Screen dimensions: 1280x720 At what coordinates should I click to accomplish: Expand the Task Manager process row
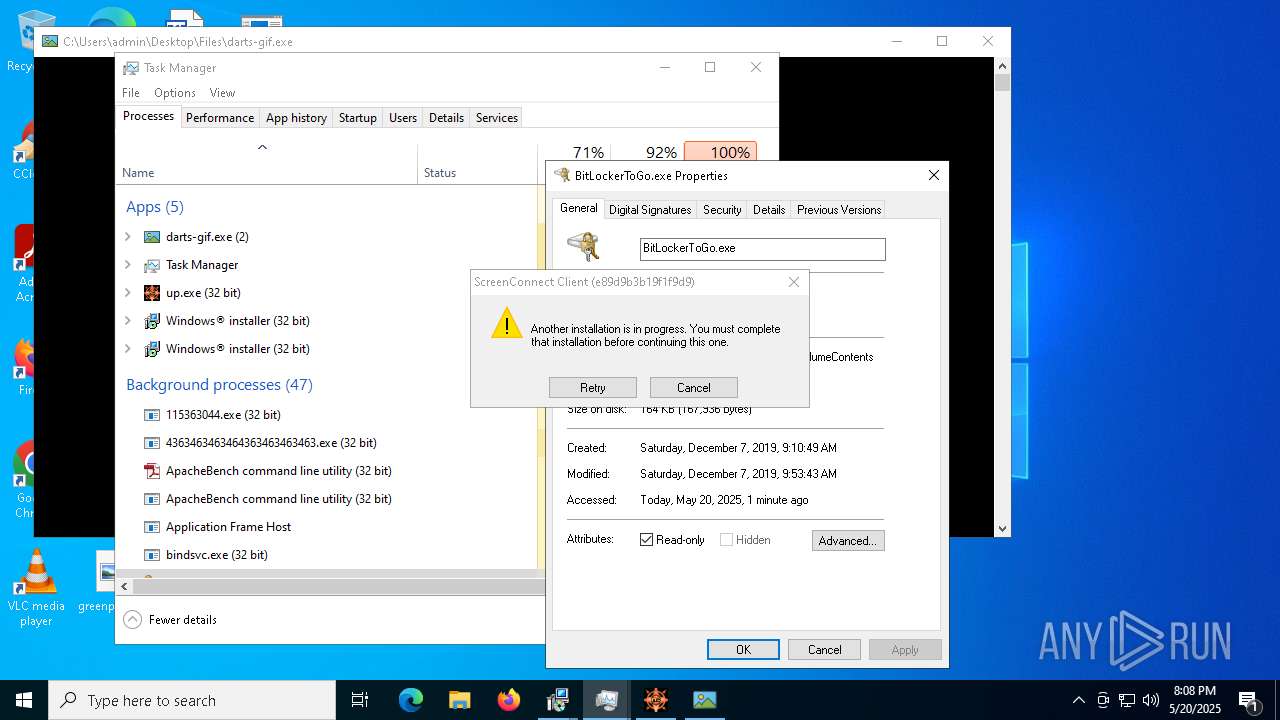[127, 265]
